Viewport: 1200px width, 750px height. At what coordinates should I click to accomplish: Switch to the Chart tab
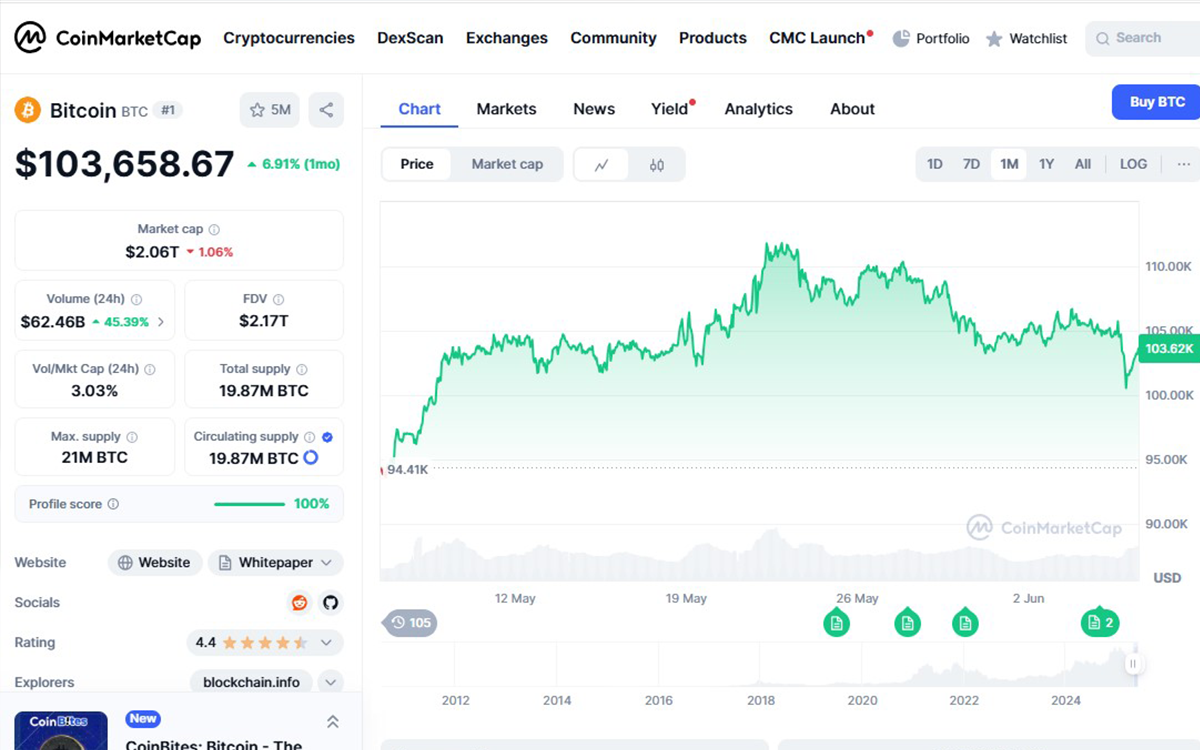pos(419,109)
